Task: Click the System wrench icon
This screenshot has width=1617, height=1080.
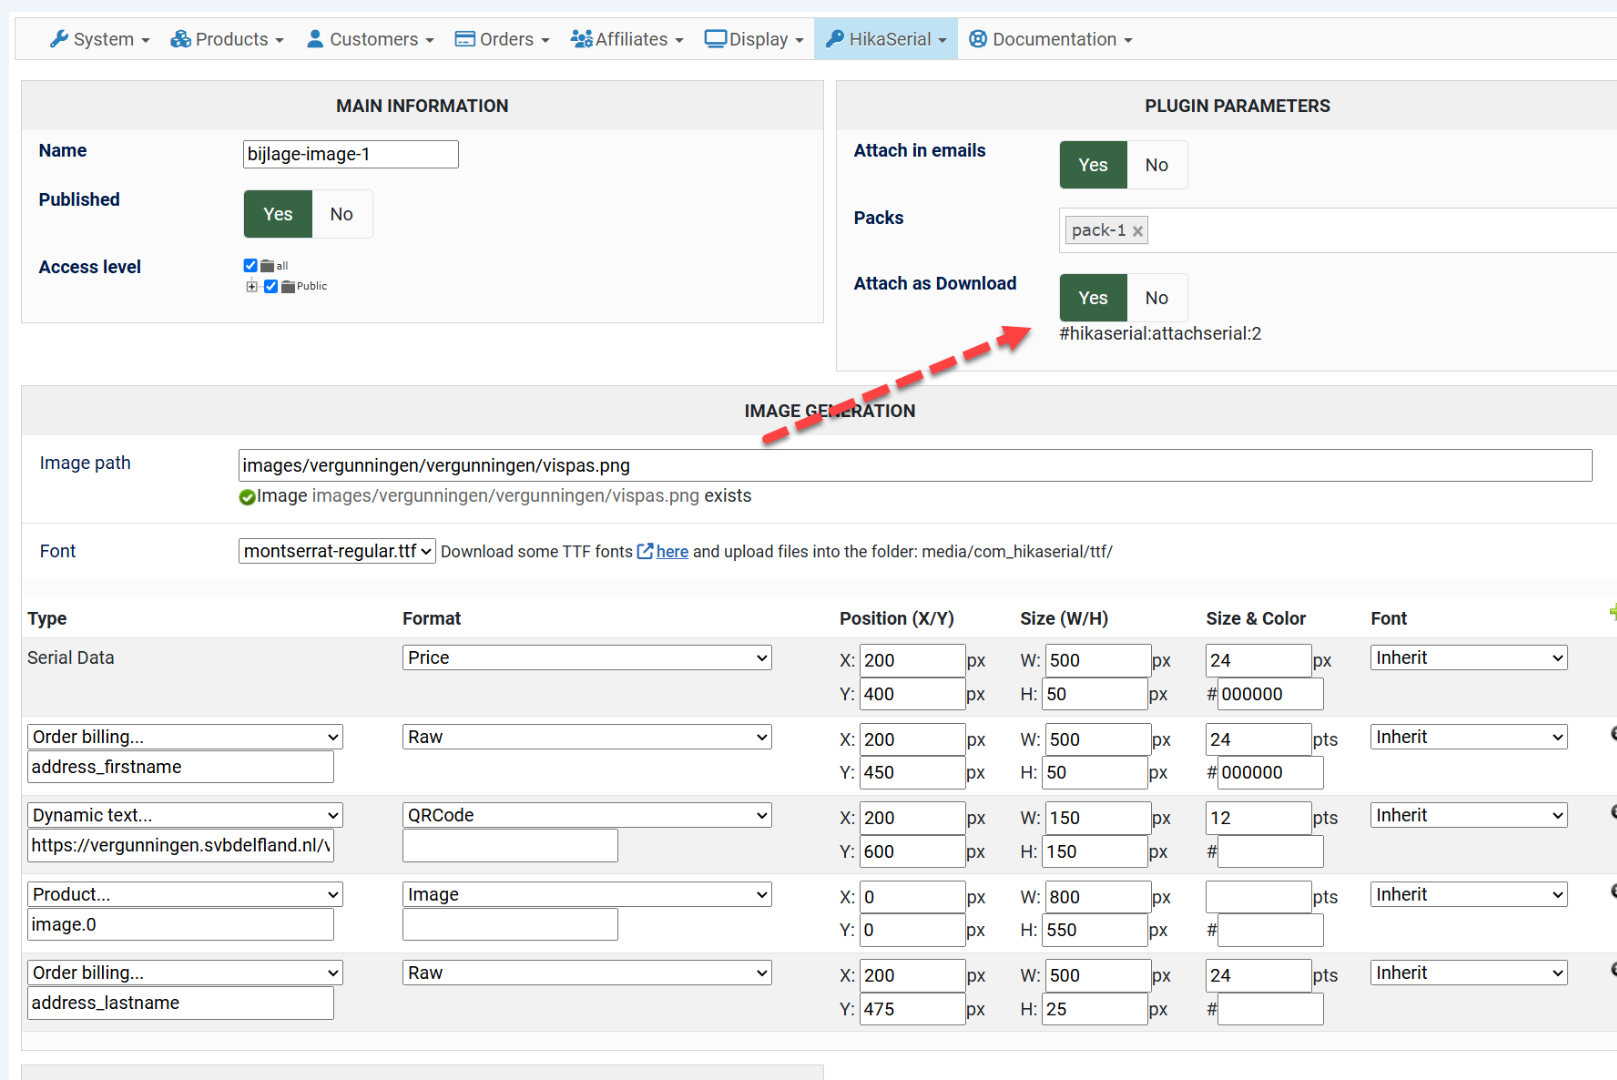Action: click(x=59, y=39)
